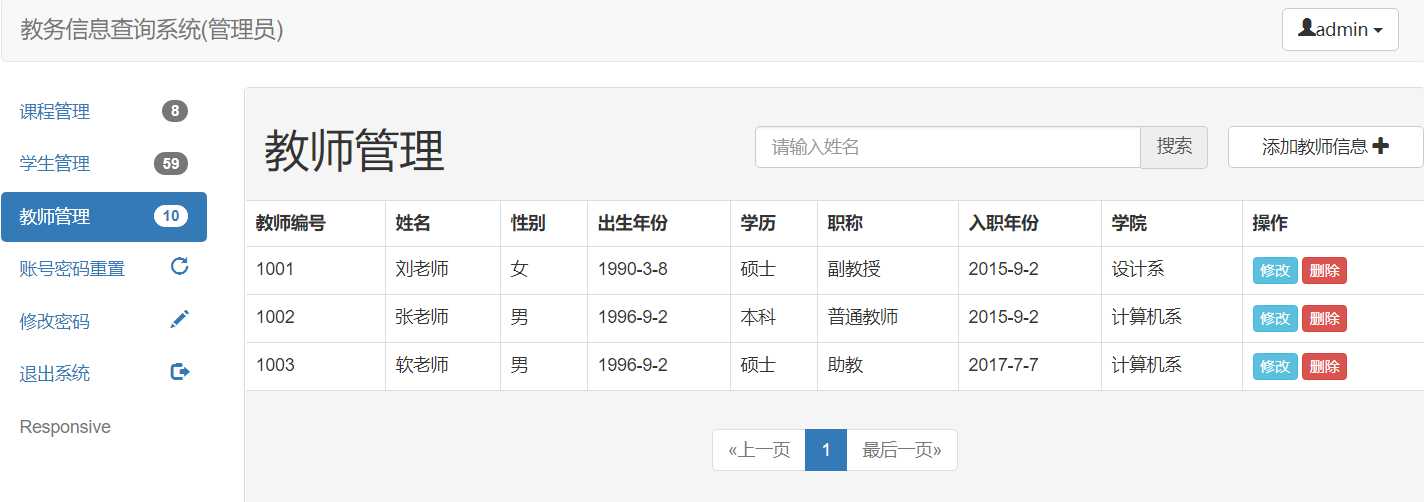Open the admin dropdown caret

pyautogui.click(x=1379, y=31)
